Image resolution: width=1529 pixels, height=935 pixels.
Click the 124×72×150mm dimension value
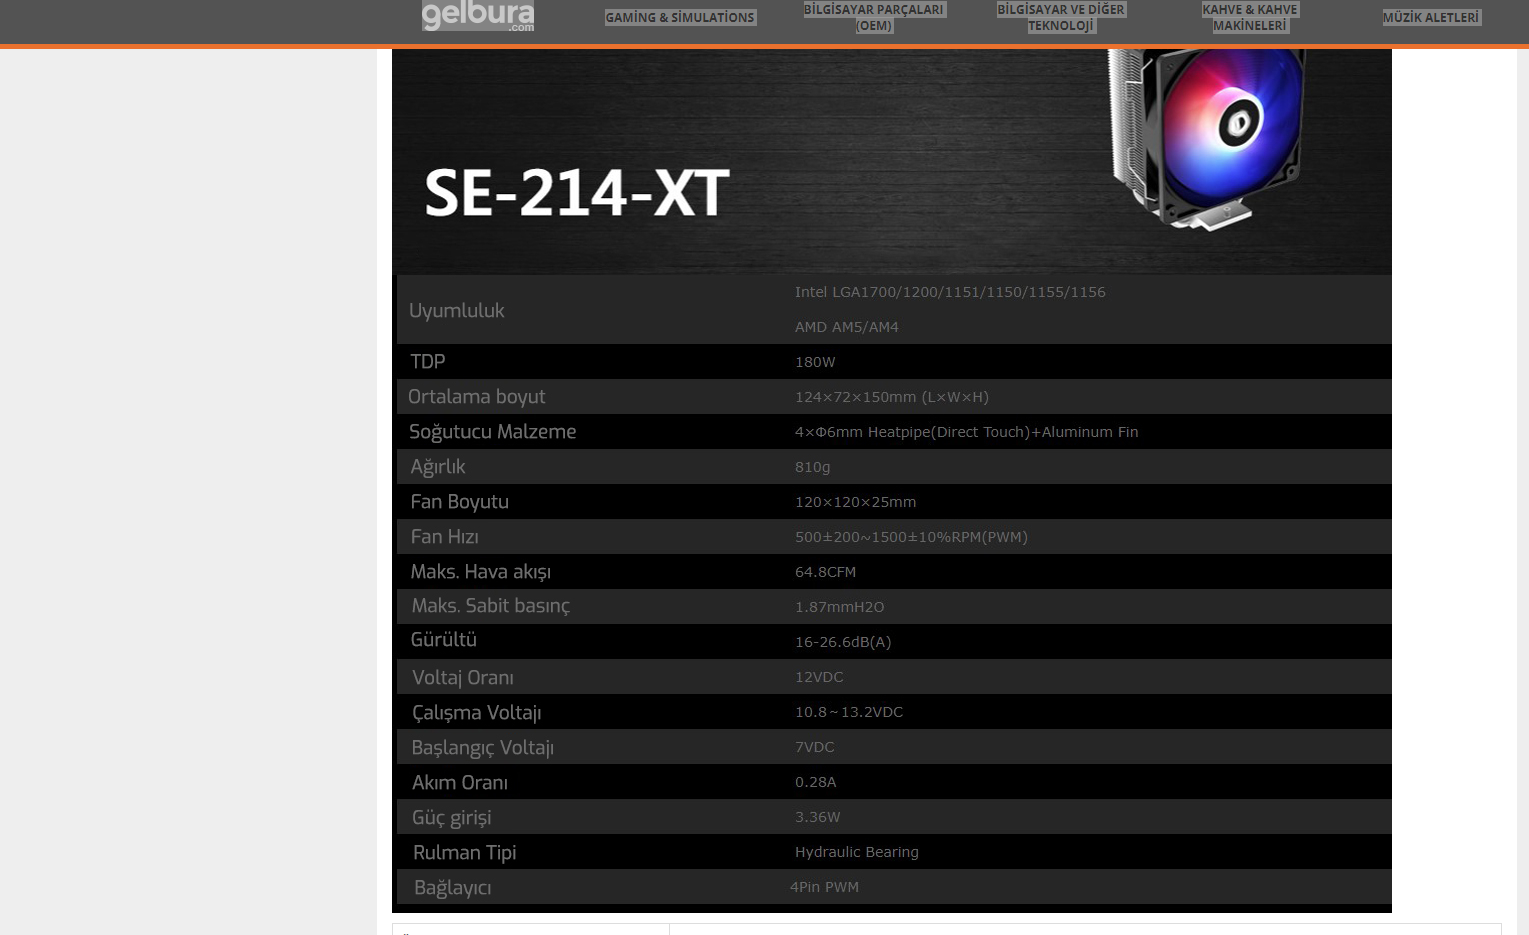(892, 397)
